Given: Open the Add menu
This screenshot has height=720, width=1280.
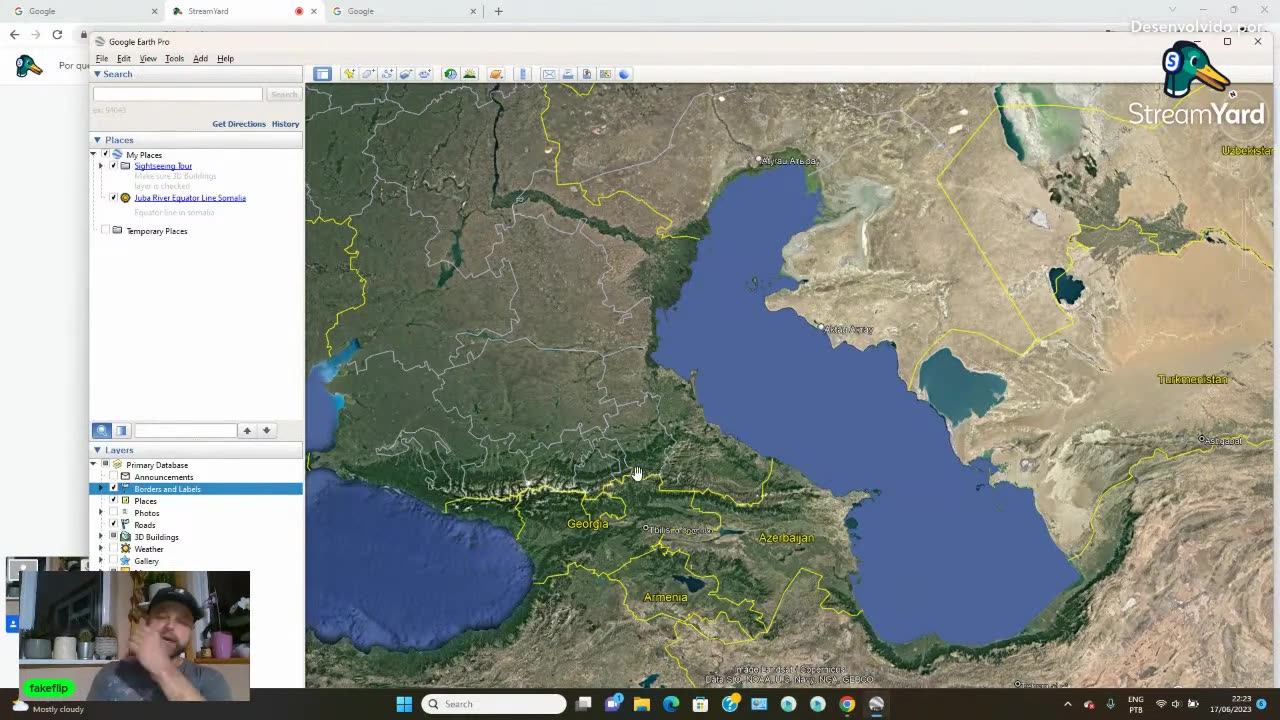Looking at the screenshot, I should pyautogui.click(x=200, y=59).
